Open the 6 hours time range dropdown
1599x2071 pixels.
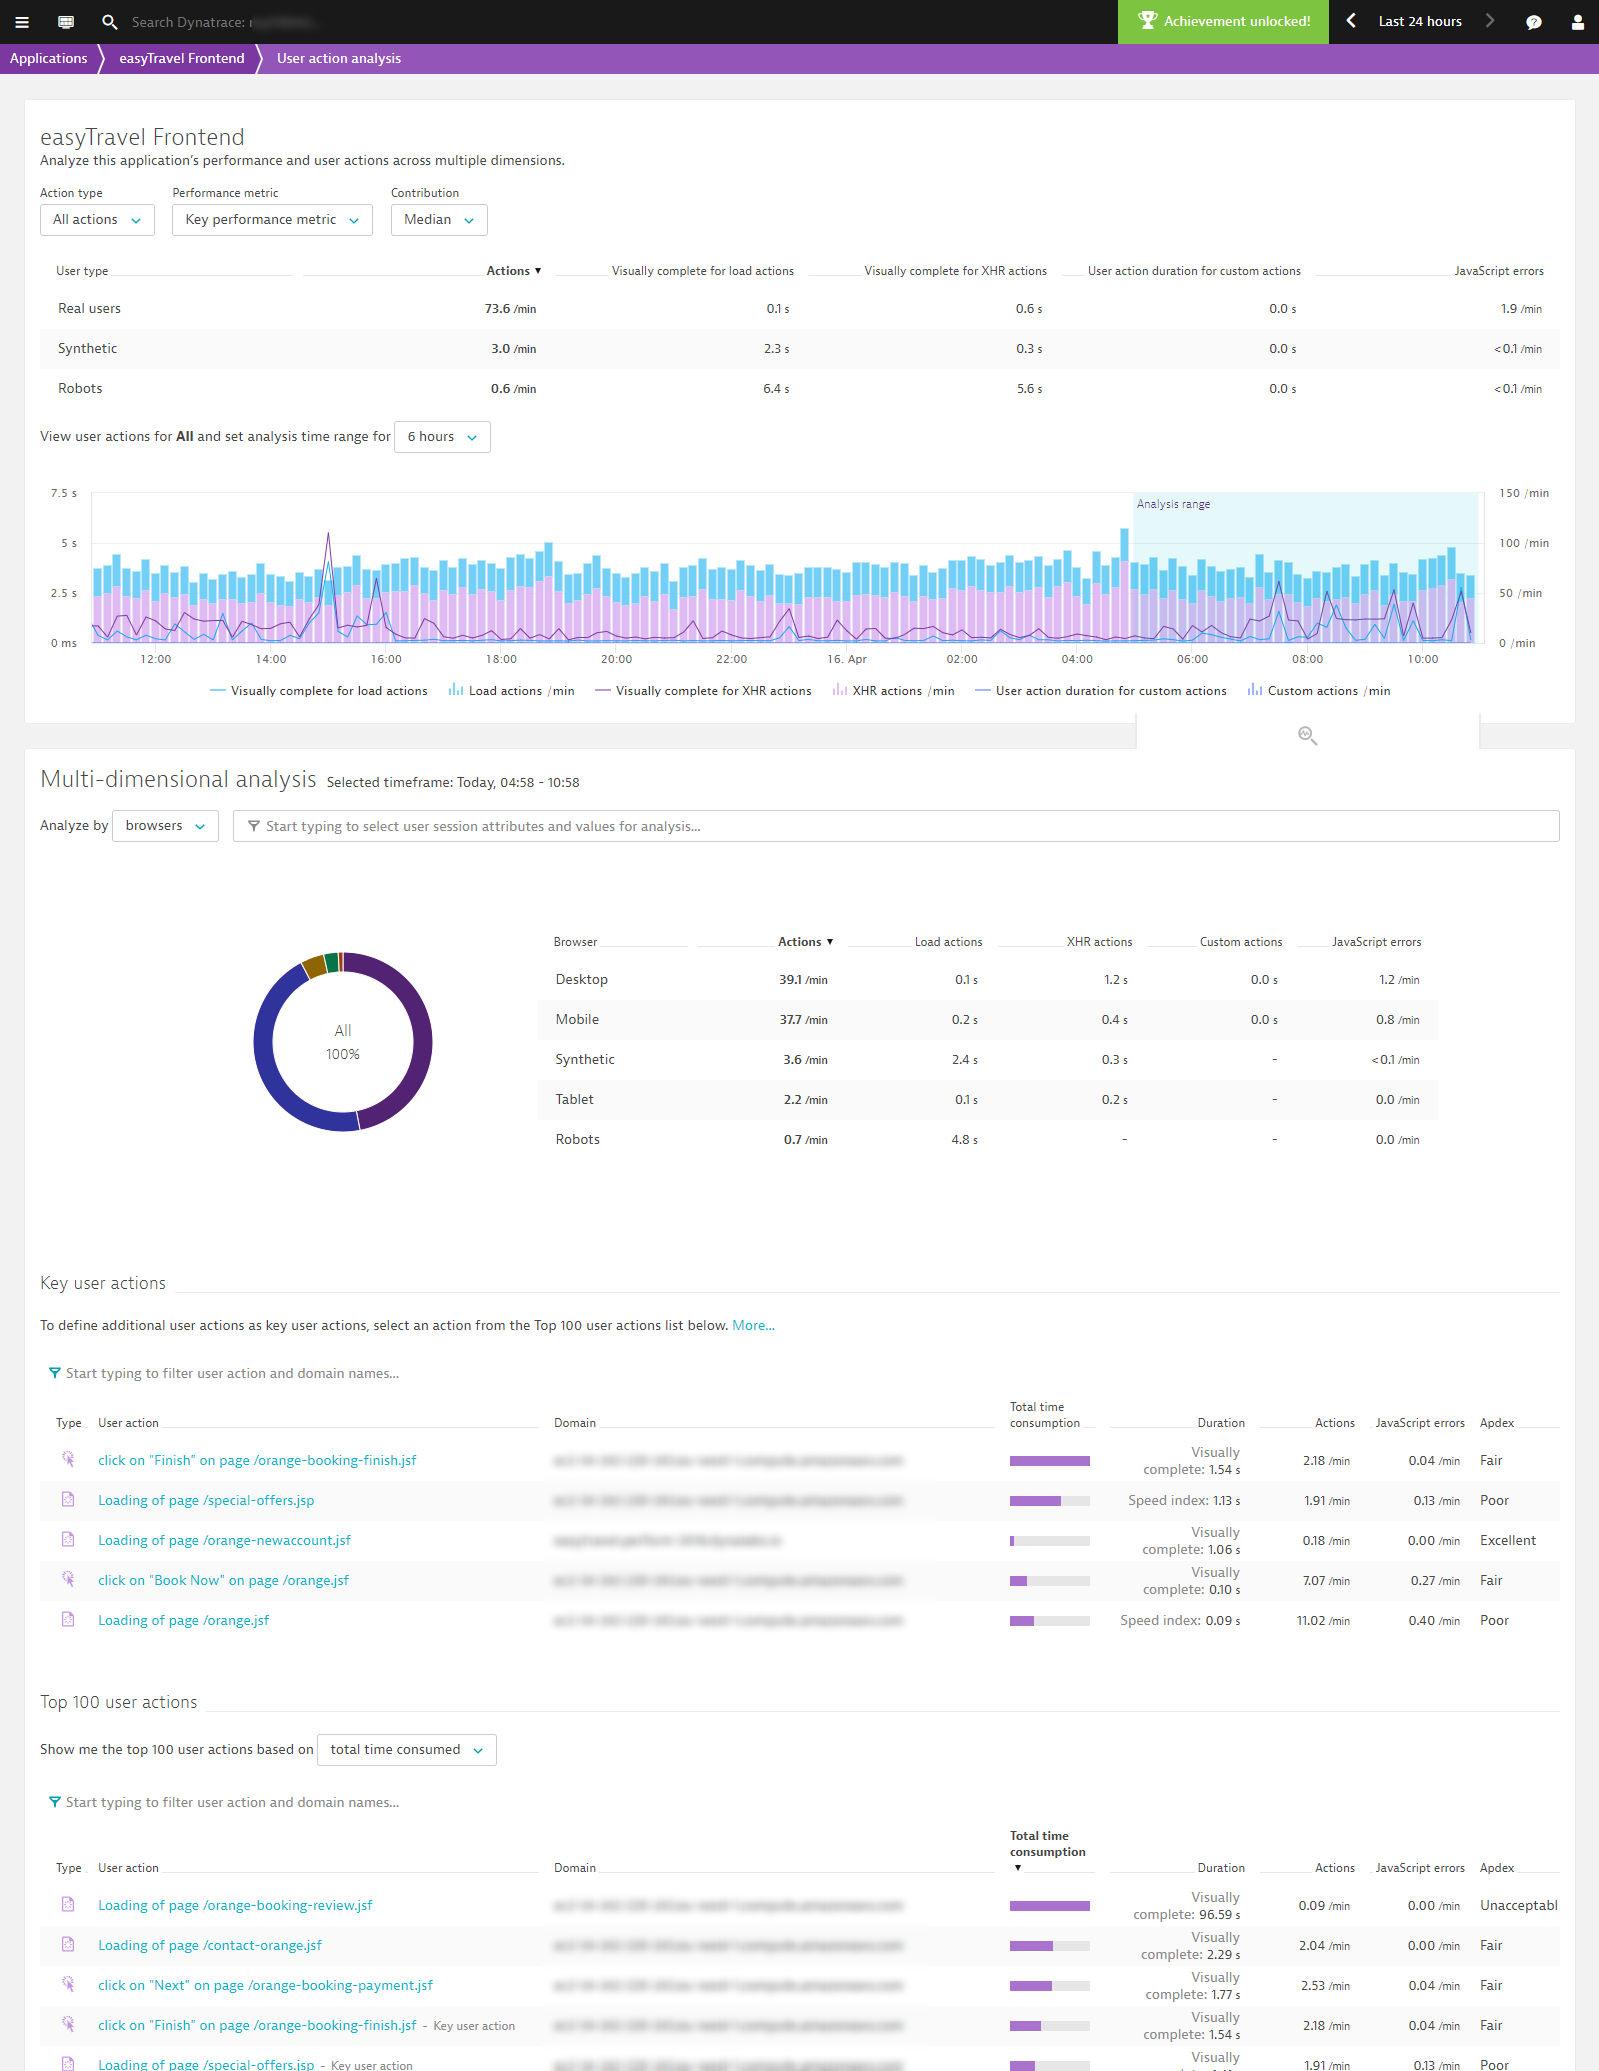442,437
